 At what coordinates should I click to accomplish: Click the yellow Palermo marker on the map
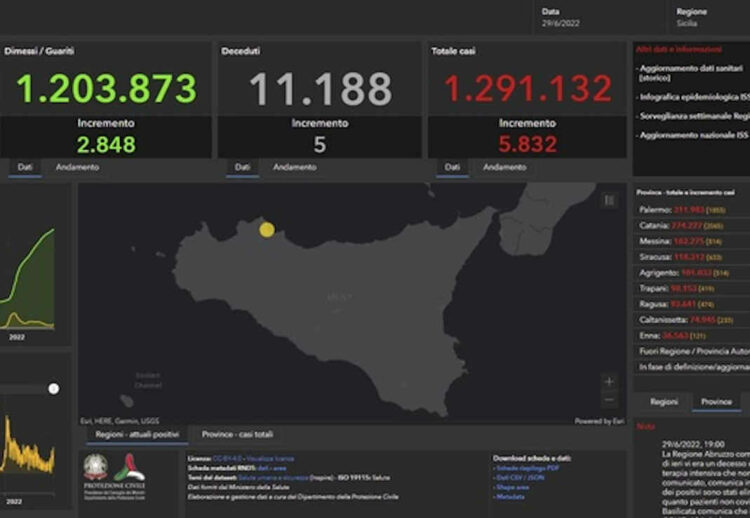267,230
